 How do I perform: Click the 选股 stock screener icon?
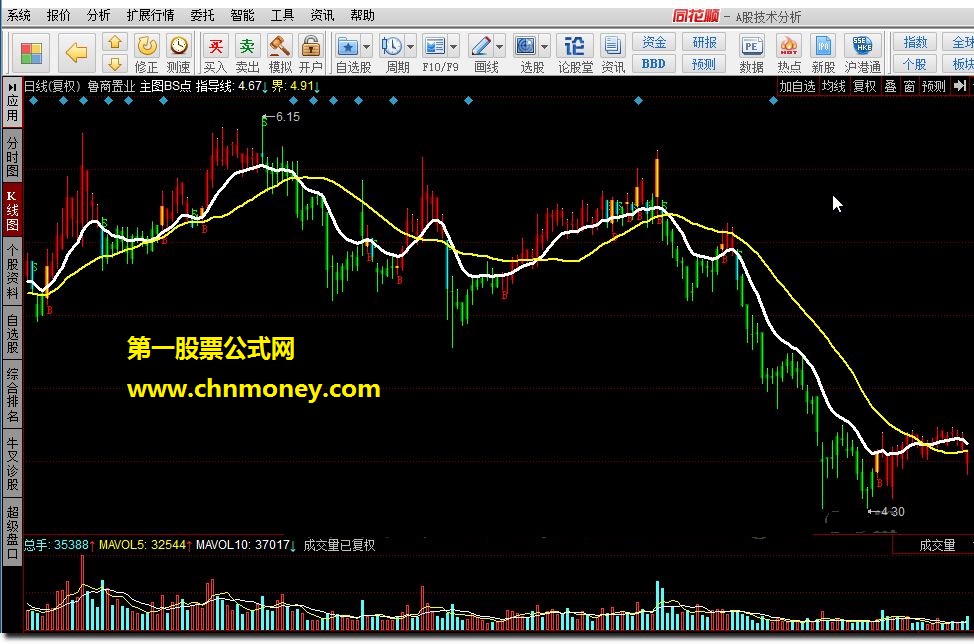pyautogui.click(x=526, y=46)
